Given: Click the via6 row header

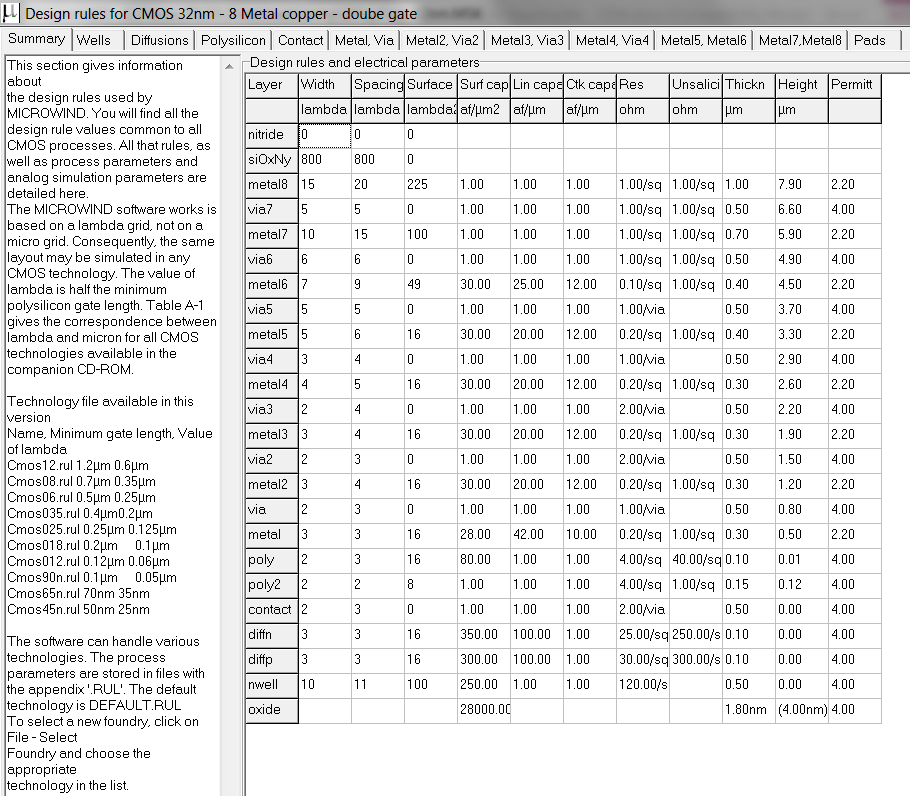Looking at the screenshot, I should (272, 259).
